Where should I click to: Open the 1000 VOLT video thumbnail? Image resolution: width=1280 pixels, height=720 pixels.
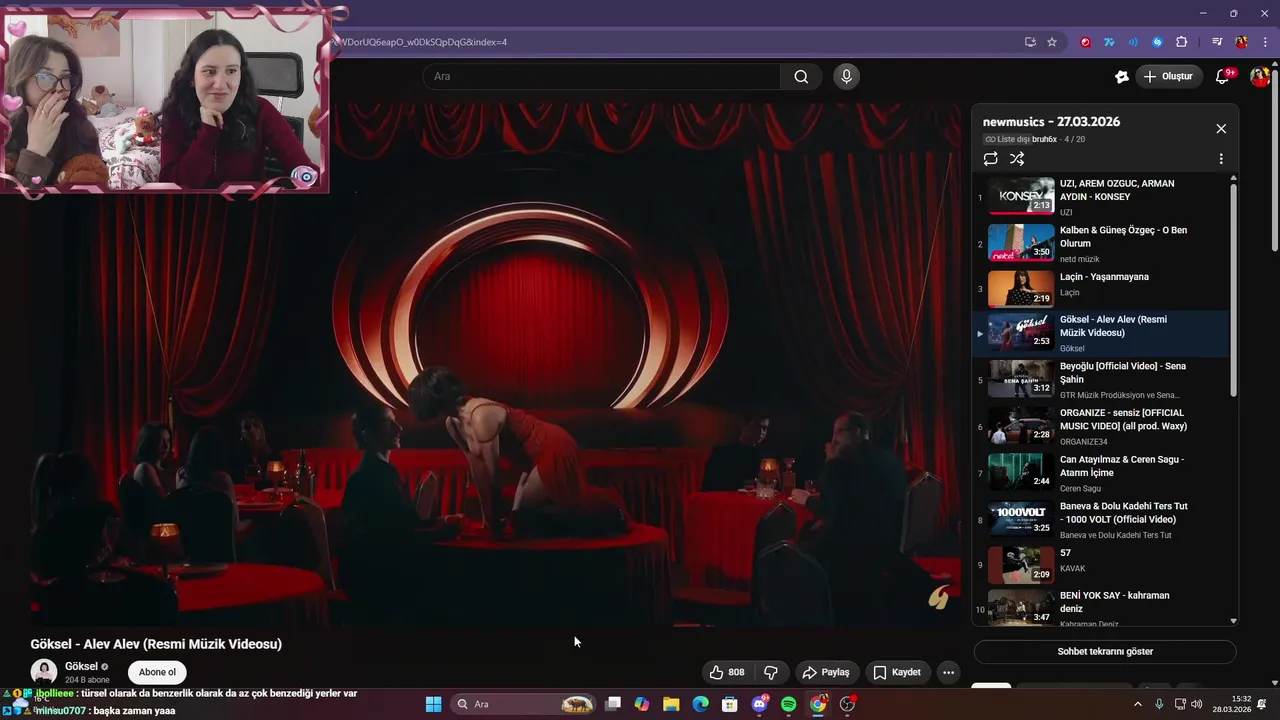tap(1021, 518)
